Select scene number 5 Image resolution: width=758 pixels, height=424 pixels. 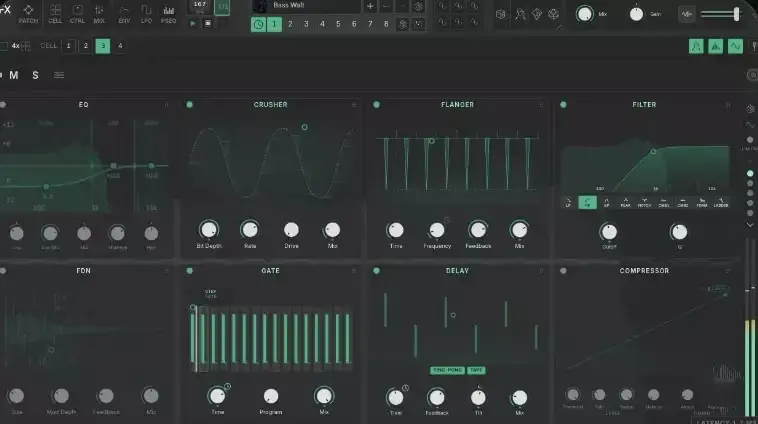pyautogui.click(x=338, y=24)
